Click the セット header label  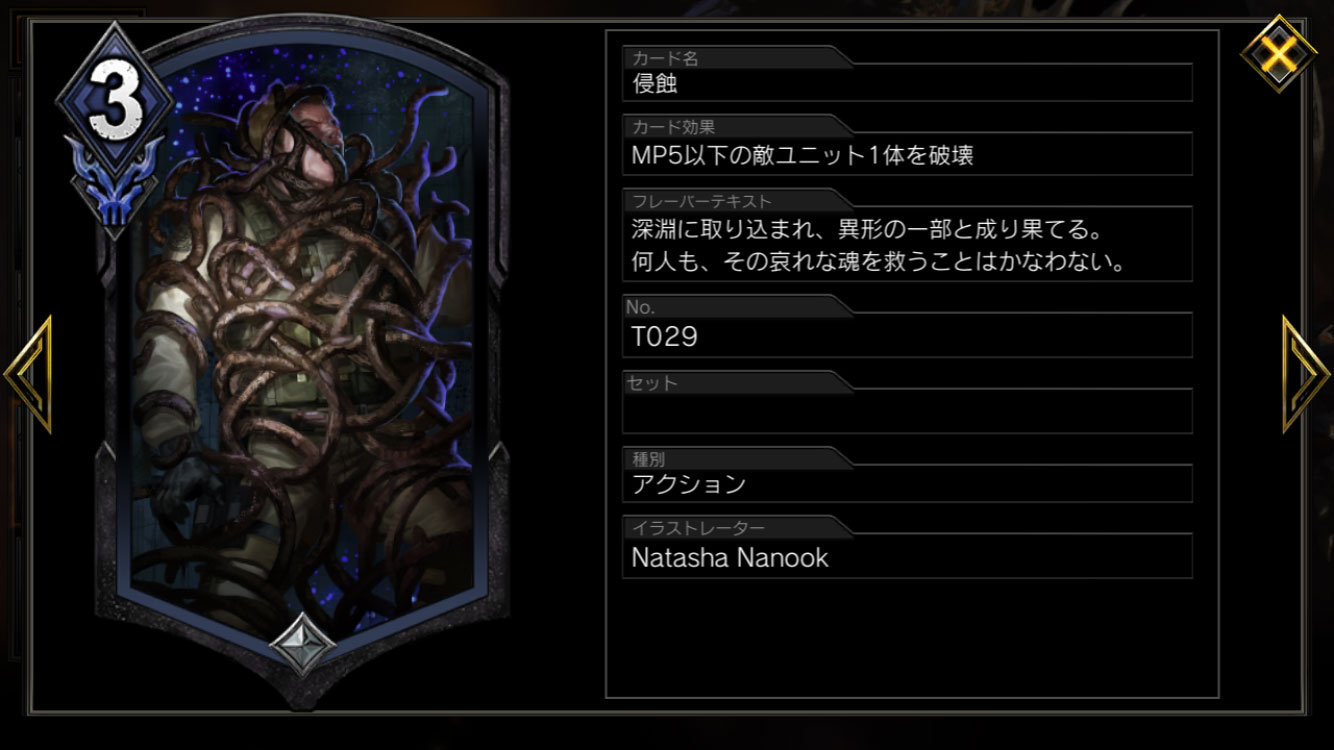(x=652, y=382)
